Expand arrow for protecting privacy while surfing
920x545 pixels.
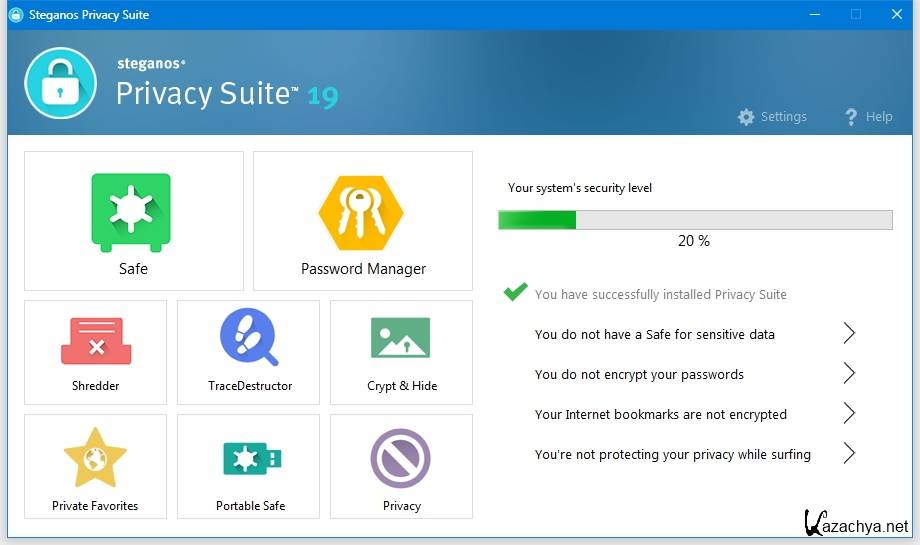pyautogui.click(x=849, y=454)
